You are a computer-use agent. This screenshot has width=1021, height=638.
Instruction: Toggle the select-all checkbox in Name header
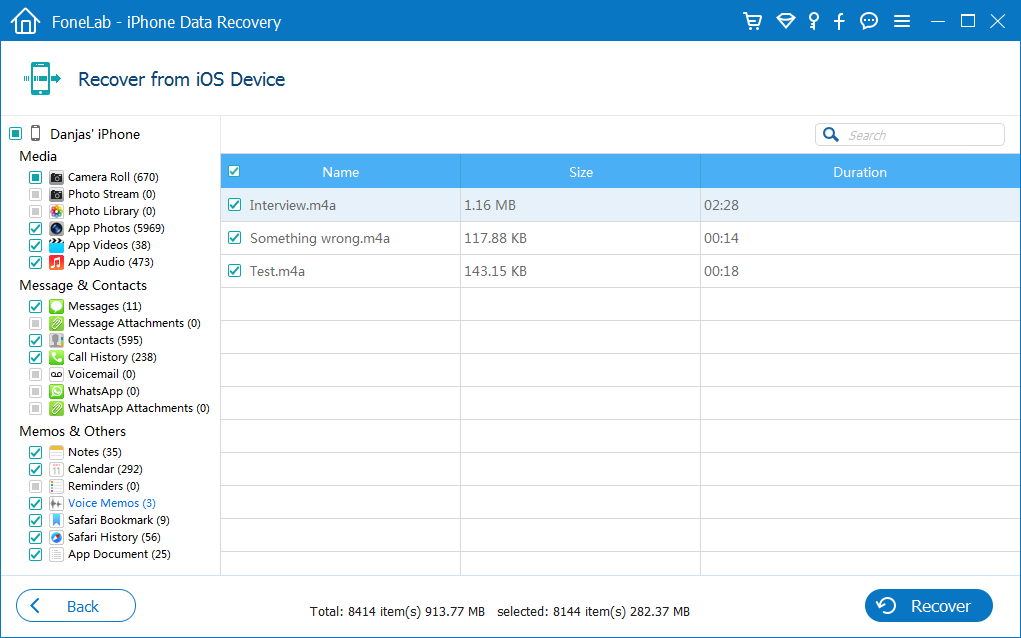[x=235, y=171]
